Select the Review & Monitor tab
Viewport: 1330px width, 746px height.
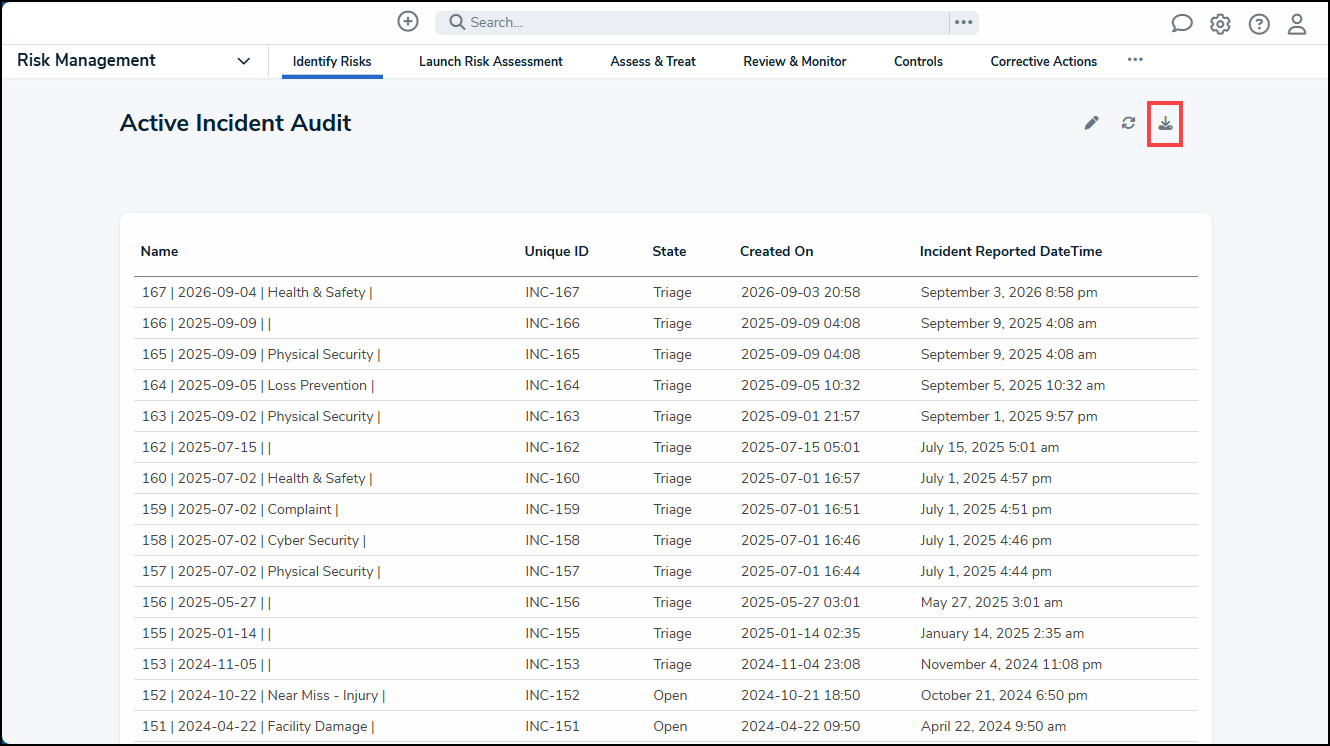(795, 62)
